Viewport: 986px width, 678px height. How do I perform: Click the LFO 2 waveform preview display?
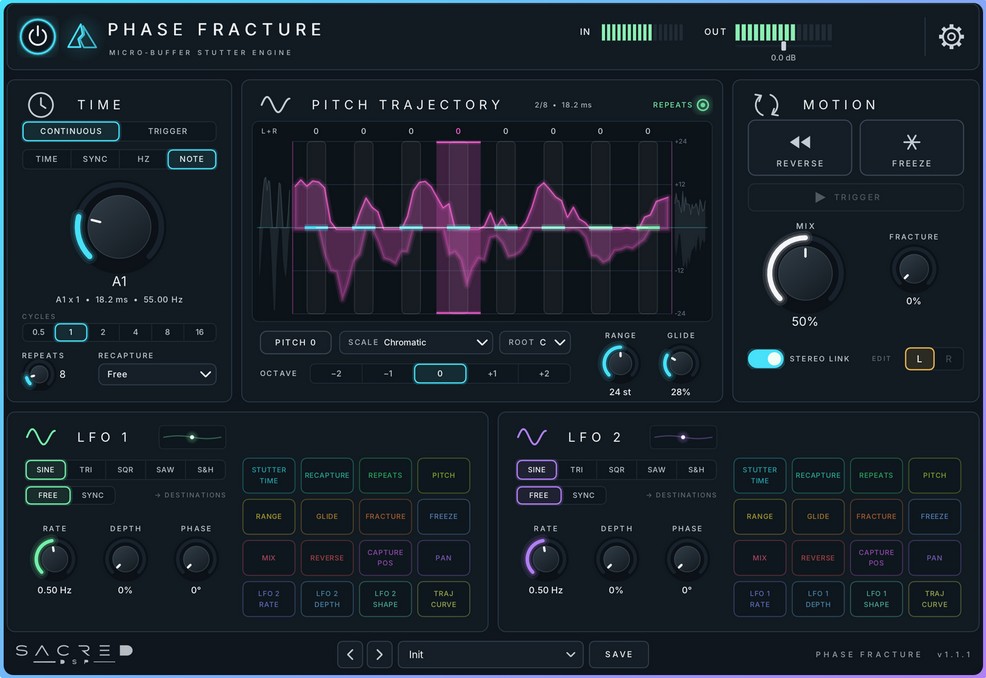(683, 437)
